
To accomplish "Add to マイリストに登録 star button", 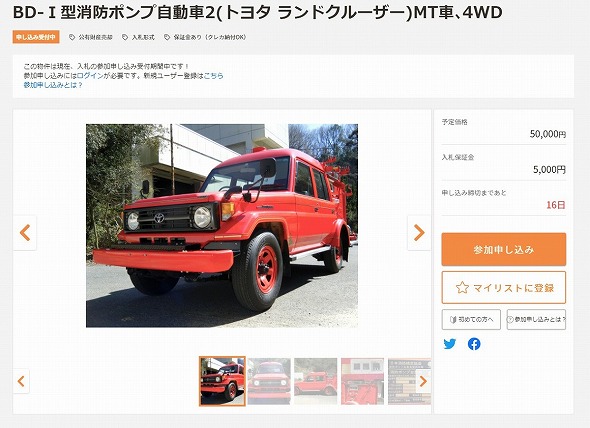I will tap(503, 288).
